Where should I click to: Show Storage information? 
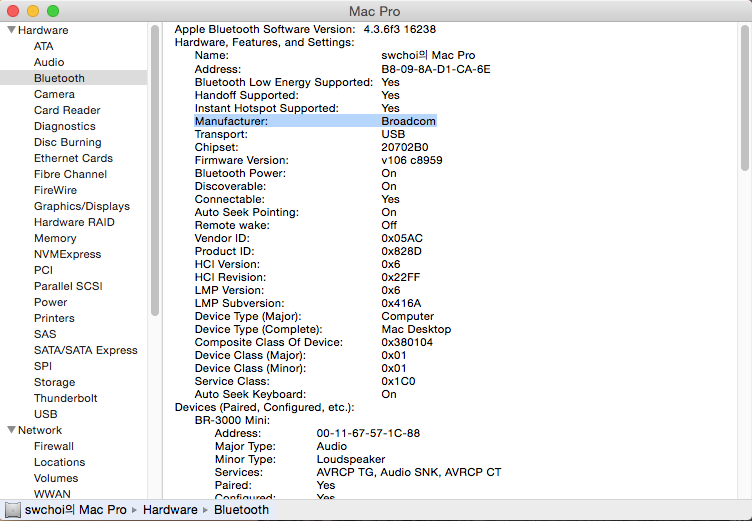pos(55,382)
